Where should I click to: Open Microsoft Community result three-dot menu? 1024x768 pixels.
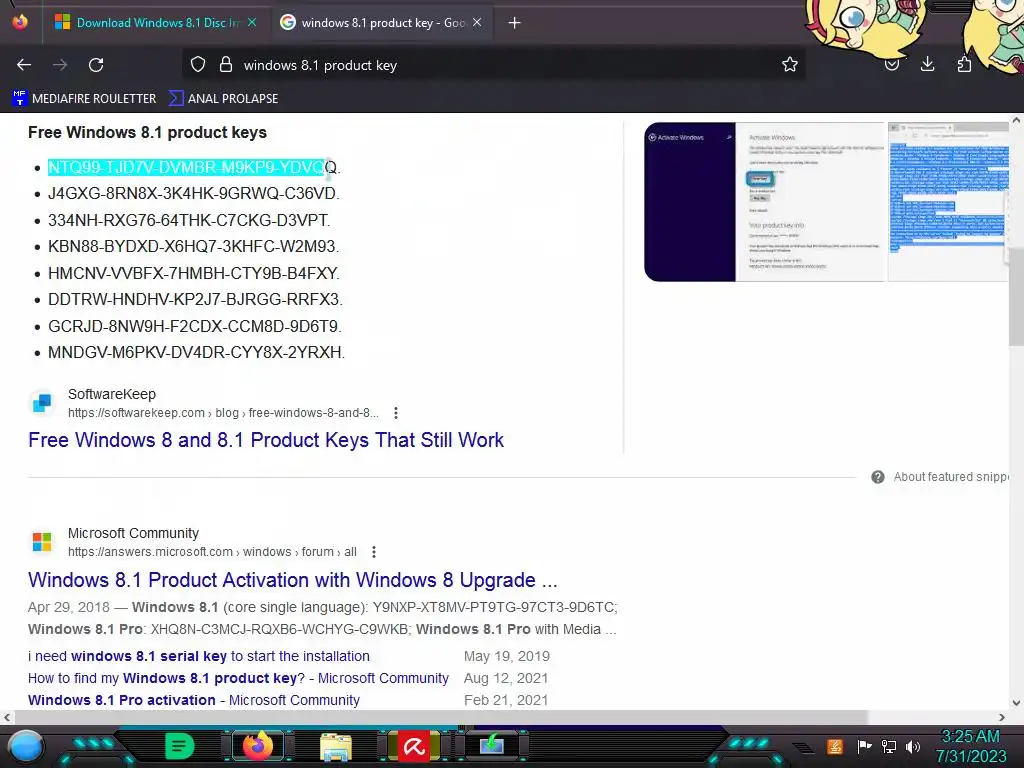pyautogui.click(x=374, y=552)
